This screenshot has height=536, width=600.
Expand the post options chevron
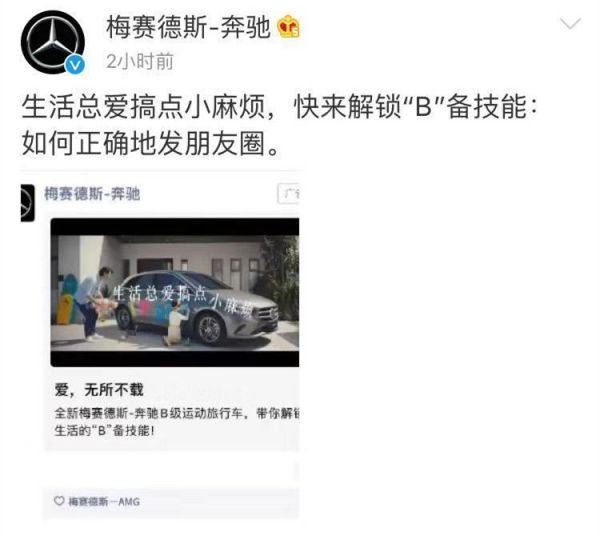click(570, 24)
